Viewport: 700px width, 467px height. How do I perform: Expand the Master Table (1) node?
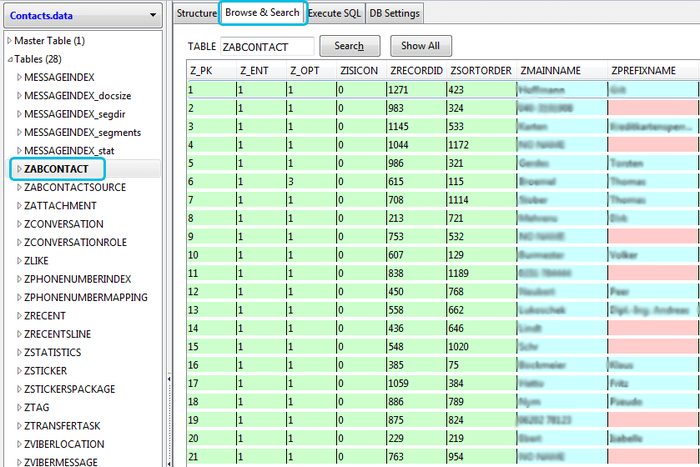click(x=9, y=41)
